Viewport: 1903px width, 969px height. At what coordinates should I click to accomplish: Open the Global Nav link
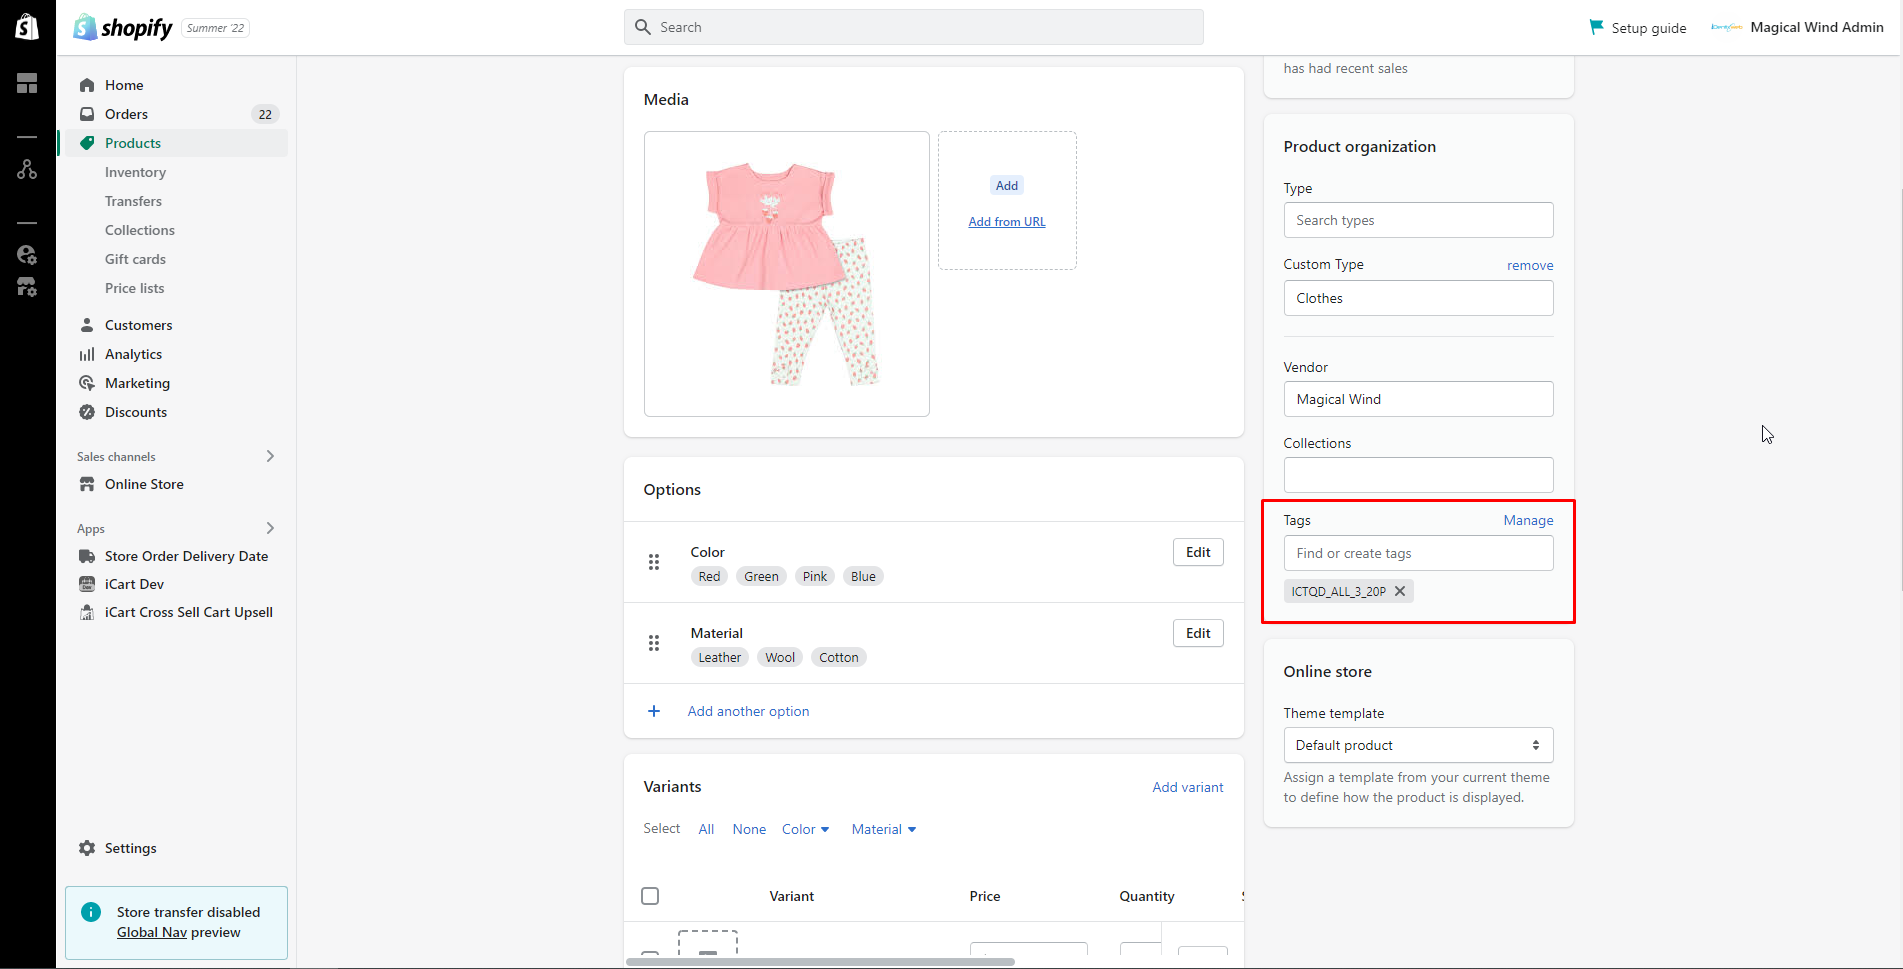pyautogui.click(x=152, y=932)
